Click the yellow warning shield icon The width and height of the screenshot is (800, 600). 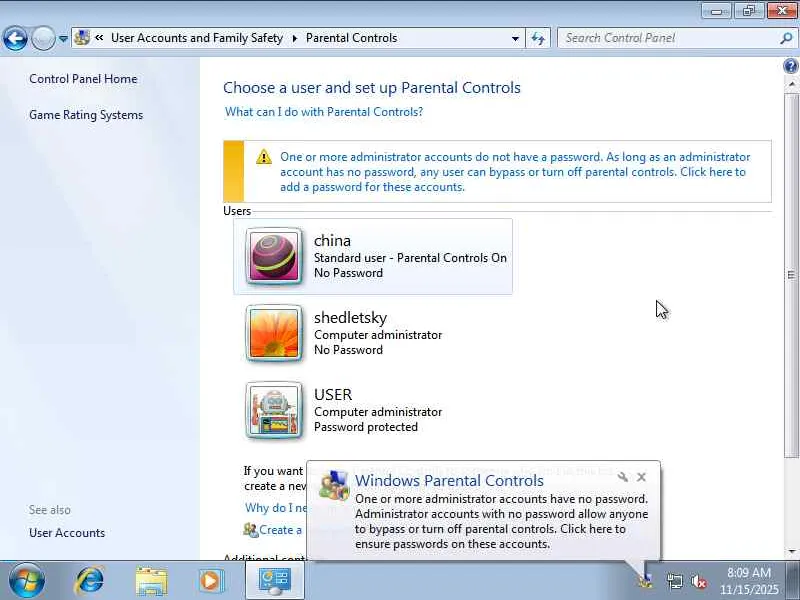263,156
